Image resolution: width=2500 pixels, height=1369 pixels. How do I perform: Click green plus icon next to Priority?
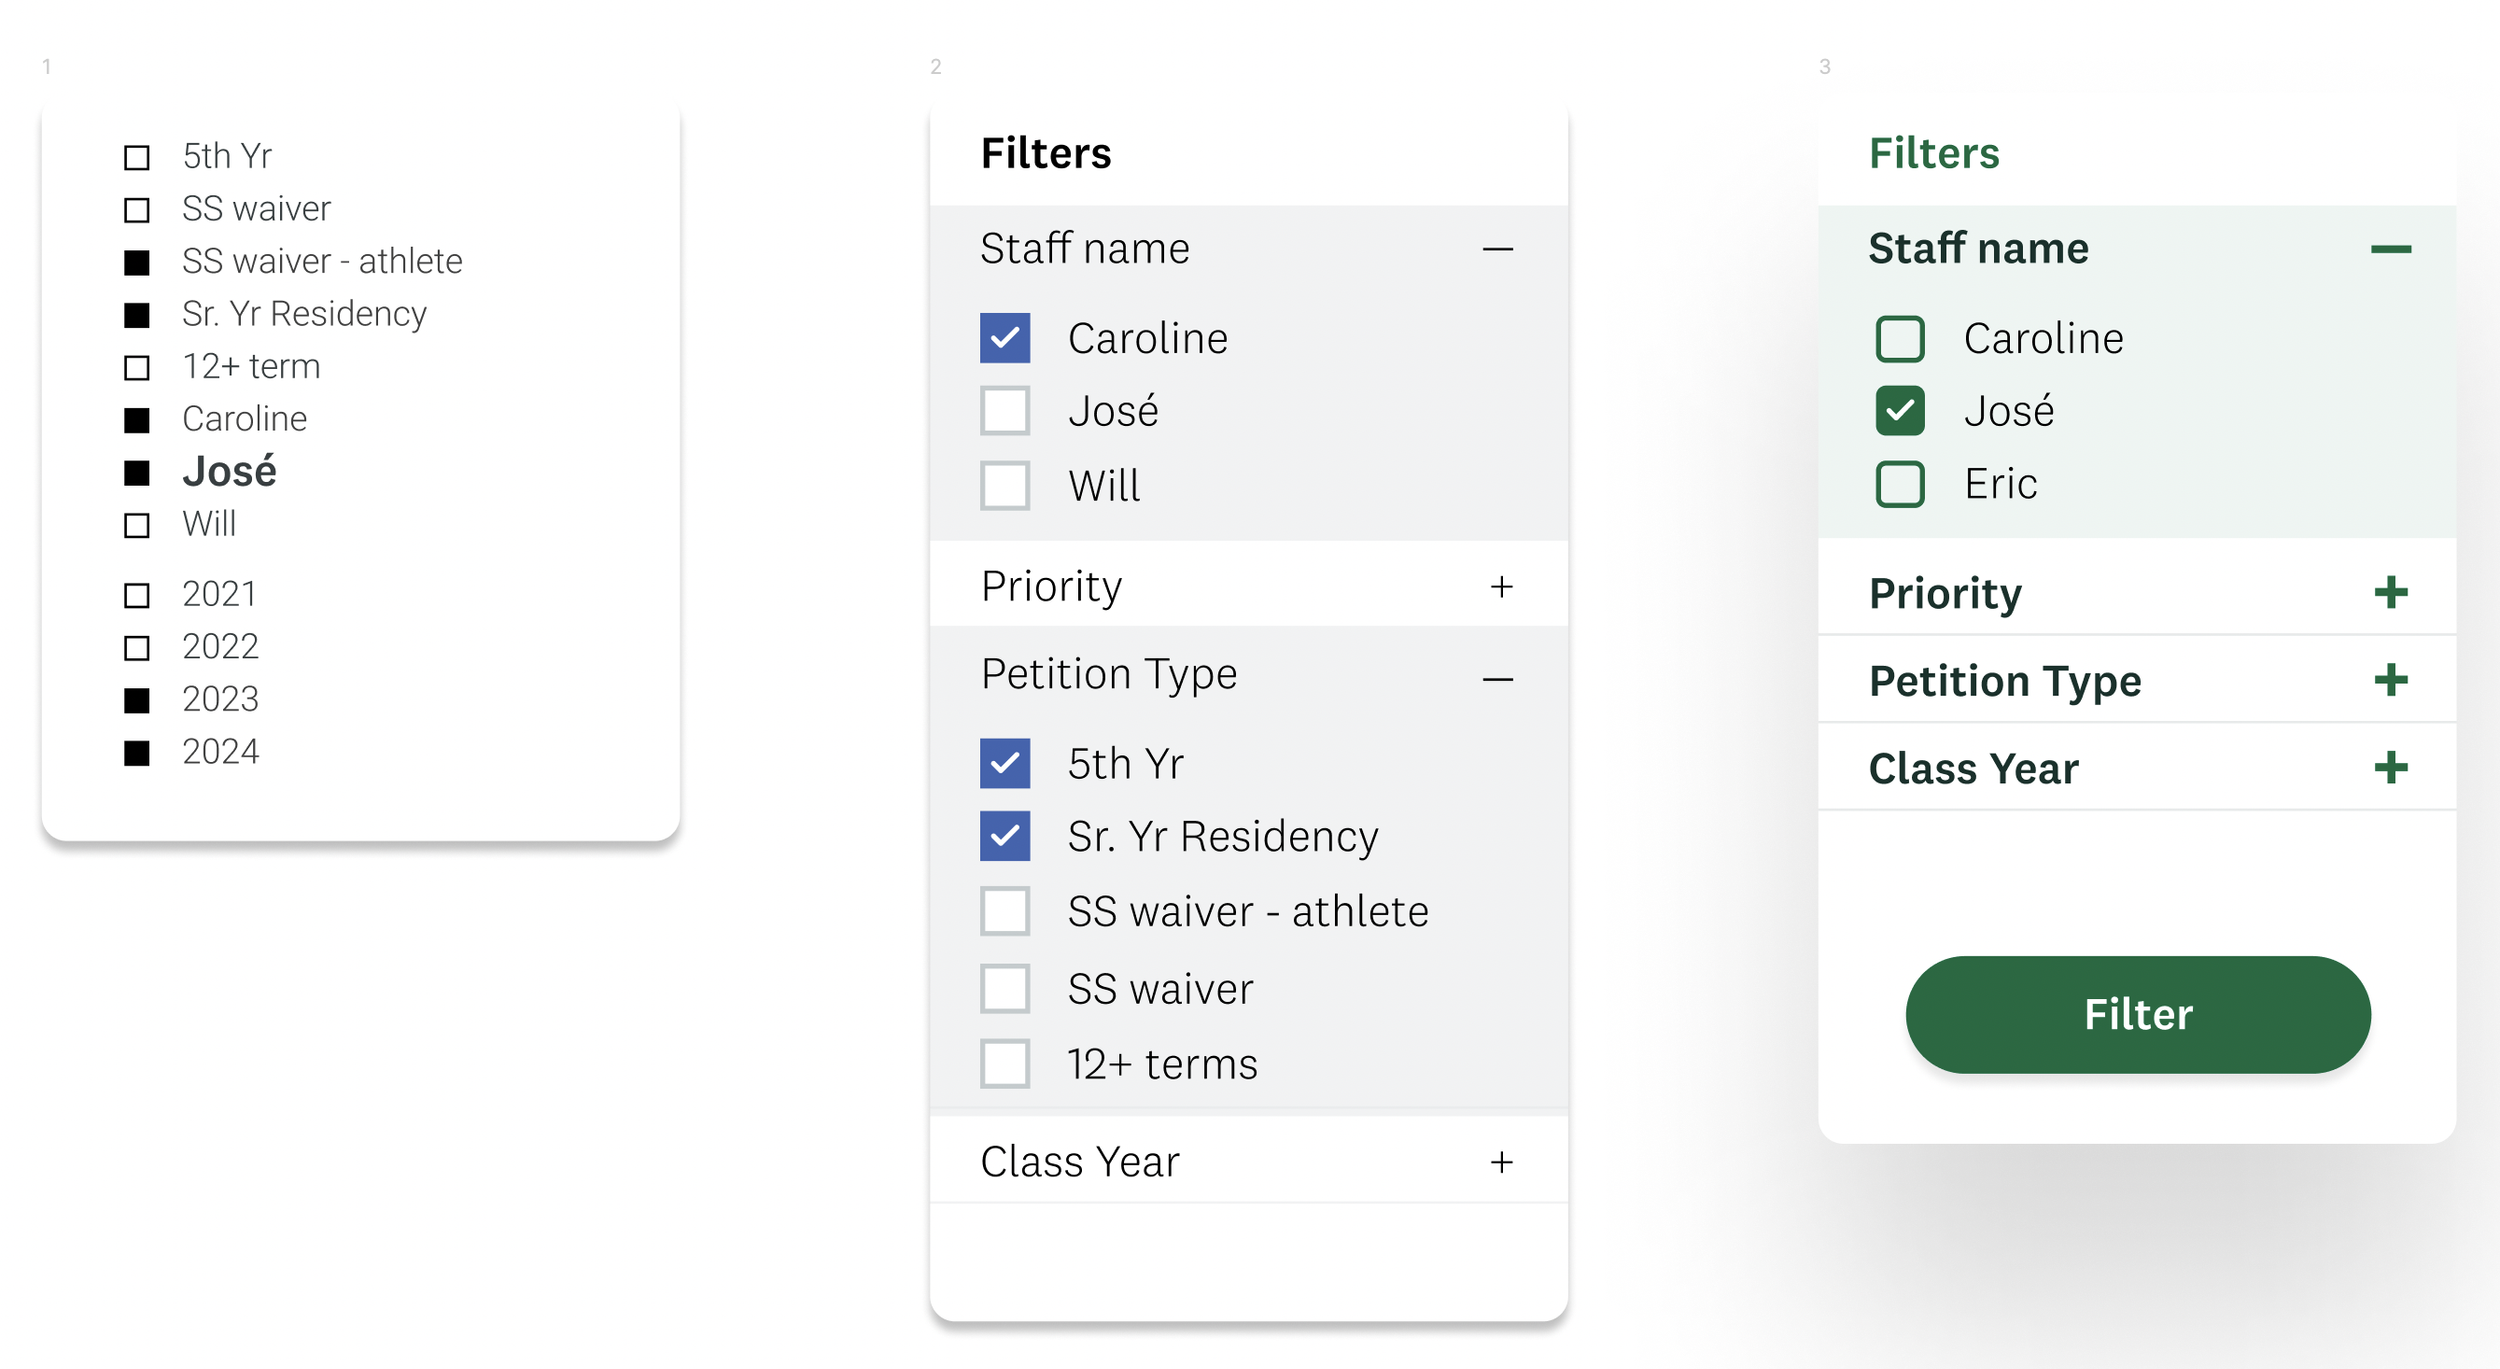(x=2390, y=593)
